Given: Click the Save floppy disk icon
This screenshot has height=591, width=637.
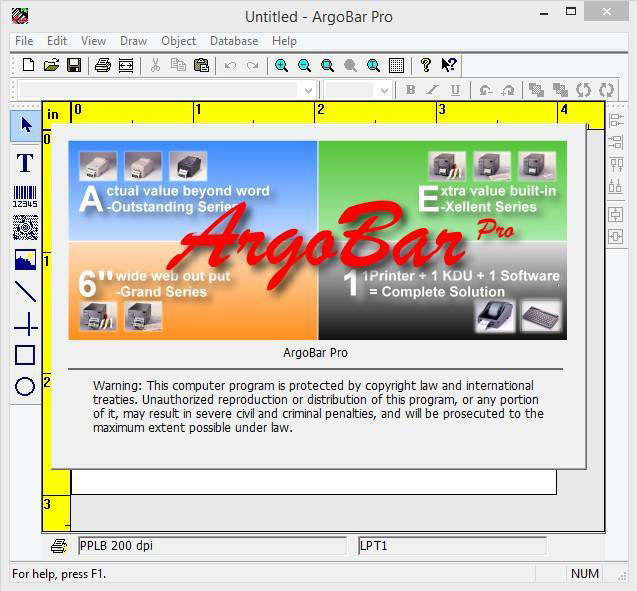Looking at the screenshot, I should [74, 65].
